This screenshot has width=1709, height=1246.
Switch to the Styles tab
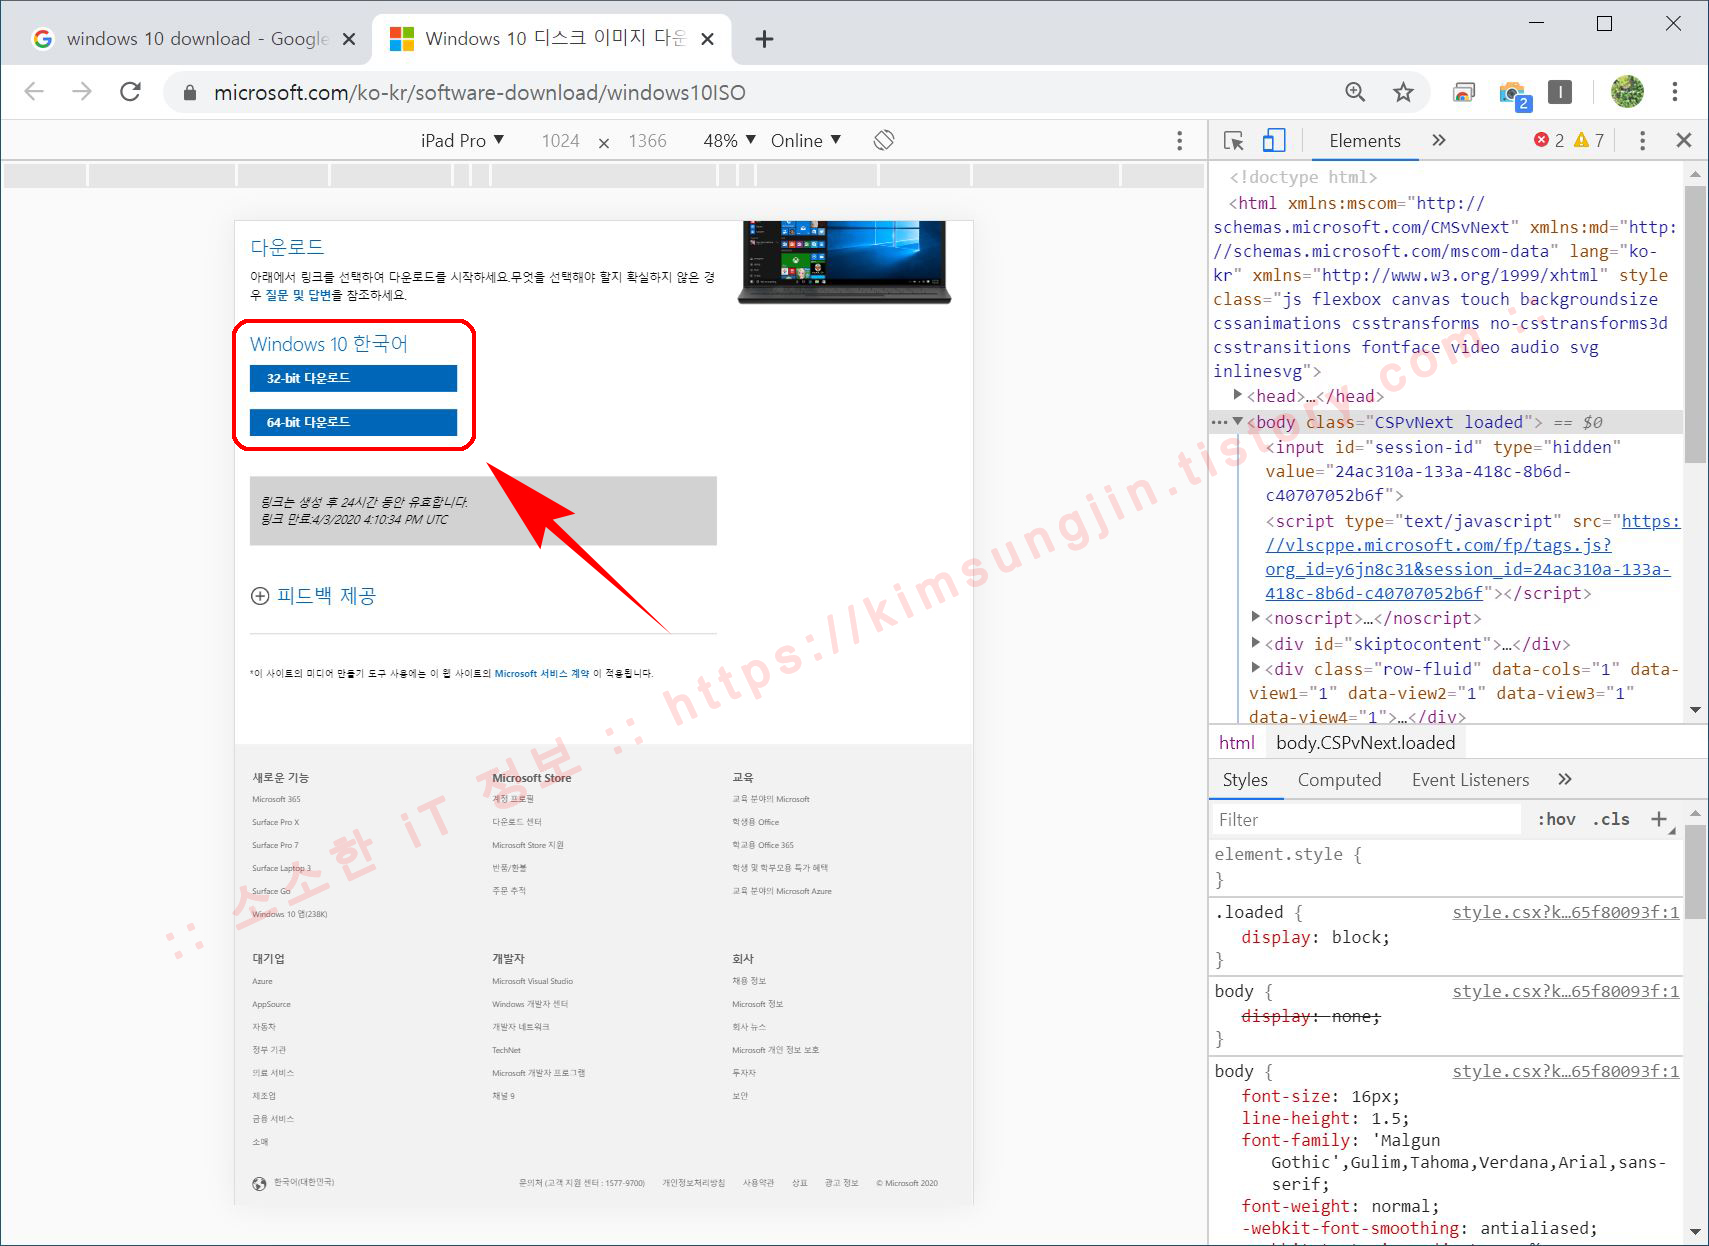pos(1245,779)
